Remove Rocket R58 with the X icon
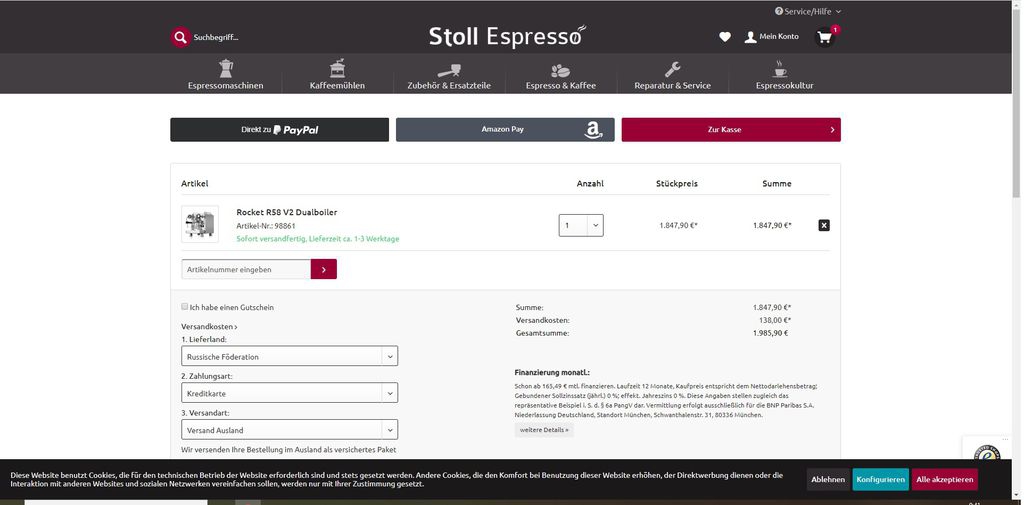 point(824,225)
